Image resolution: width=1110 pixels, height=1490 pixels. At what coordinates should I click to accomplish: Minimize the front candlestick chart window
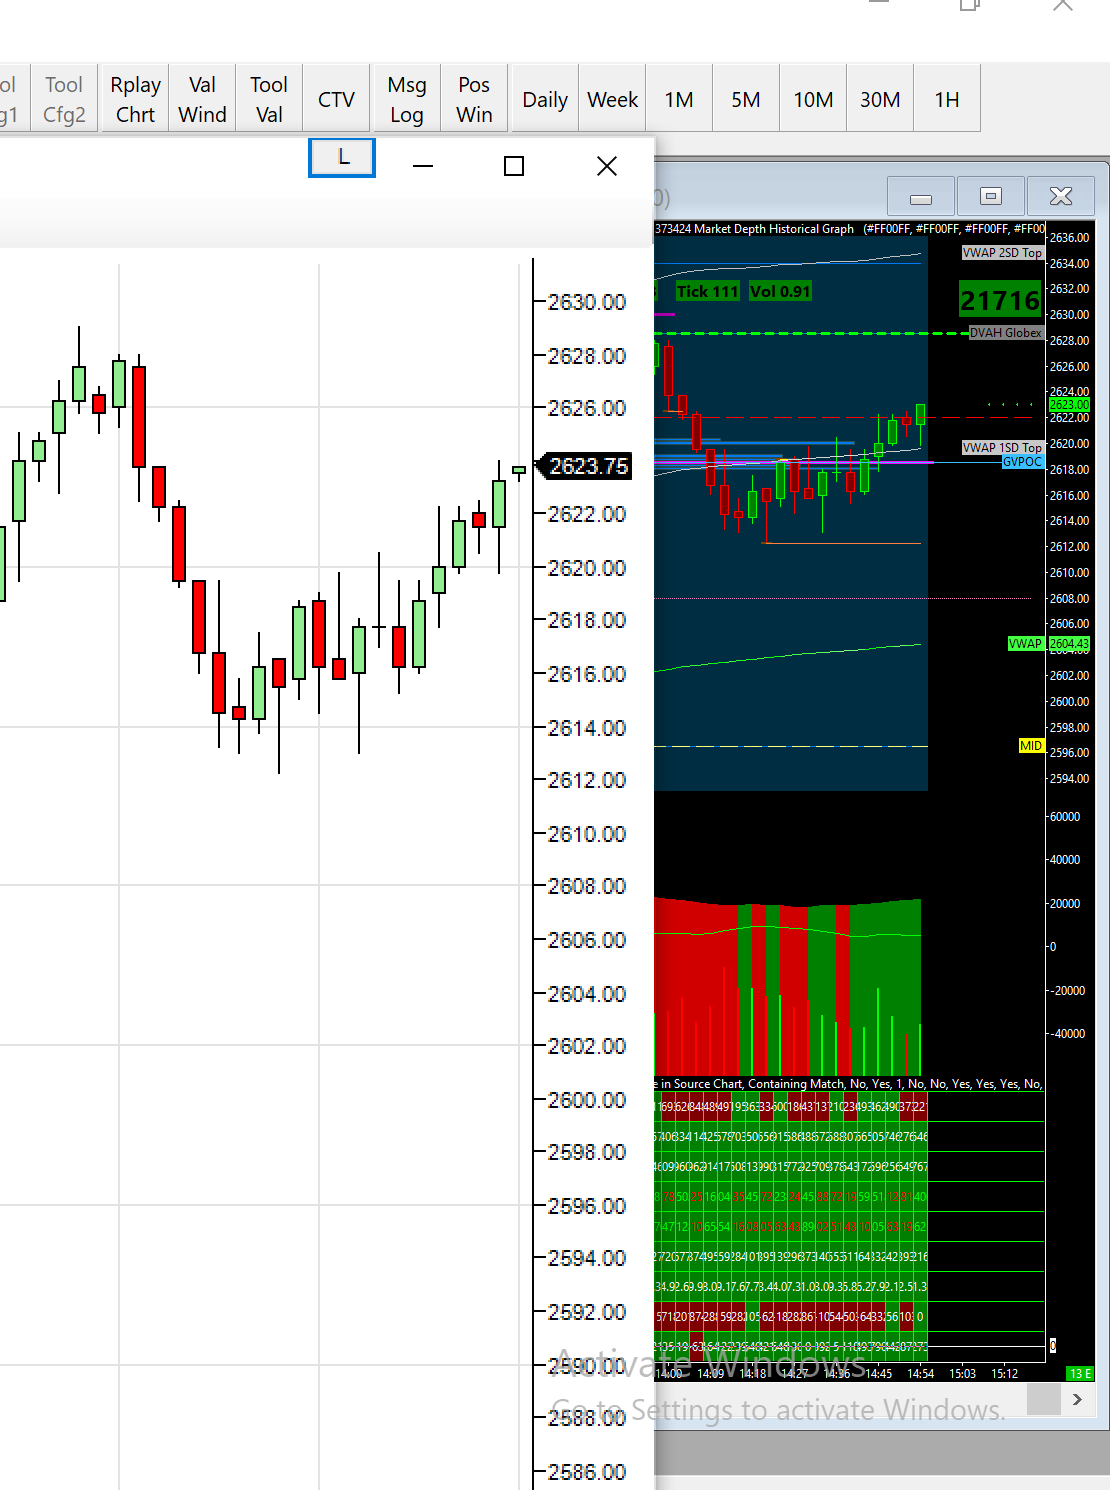coord(423,166)
